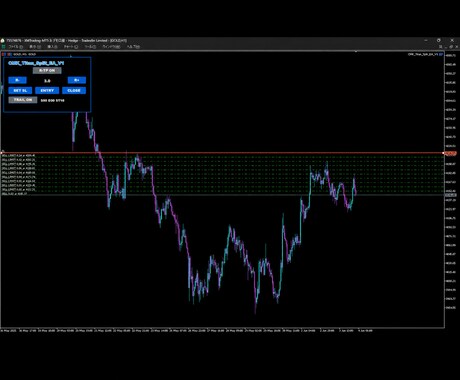Open the ツール (Tools) menu
Viewport: 460px width, 380px height.
coord(90,47)
